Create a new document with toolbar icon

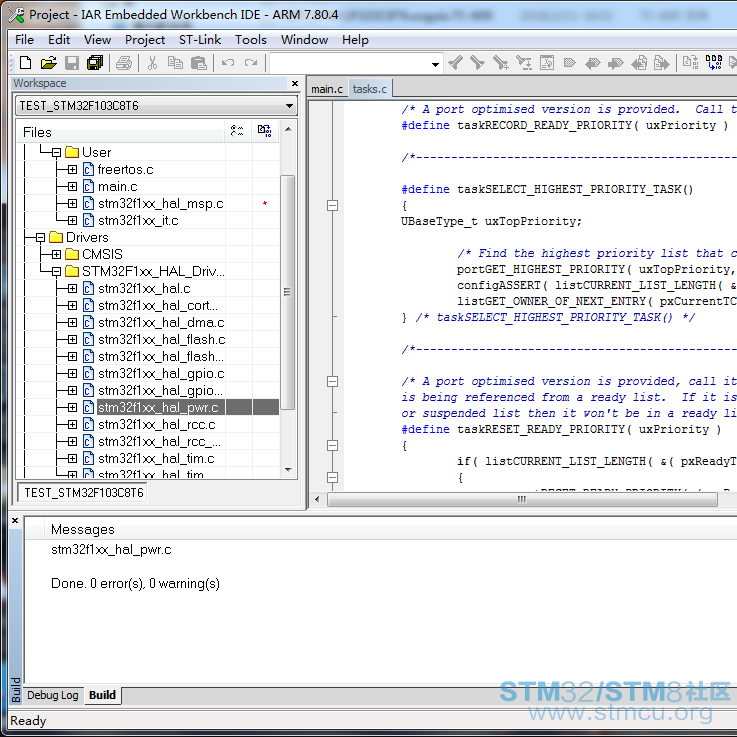pyautogui.click(x=25, y=63)
